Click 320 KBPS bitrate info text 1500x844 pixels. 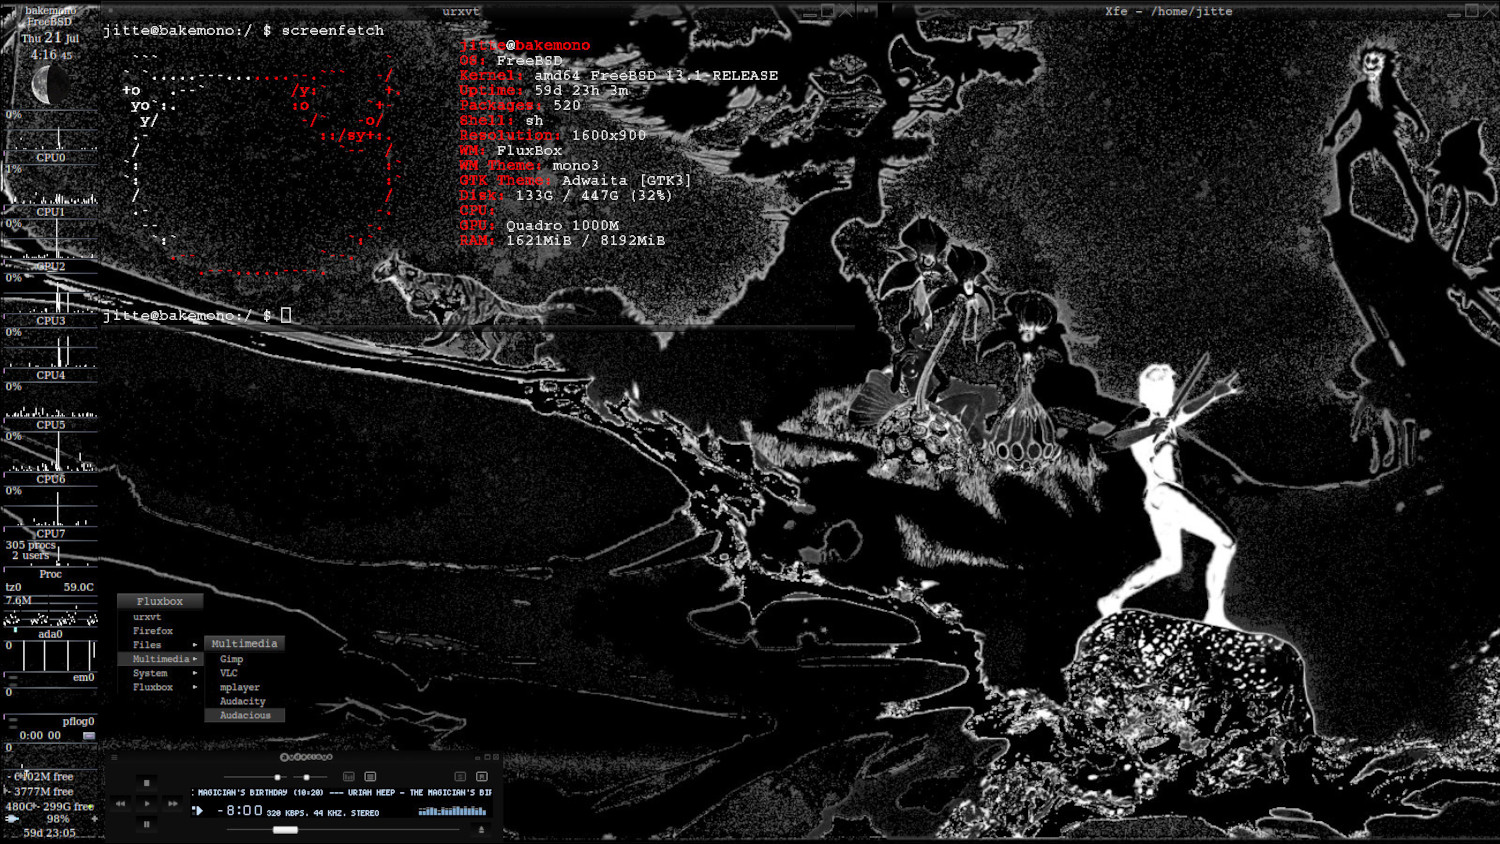coord(286,813)
